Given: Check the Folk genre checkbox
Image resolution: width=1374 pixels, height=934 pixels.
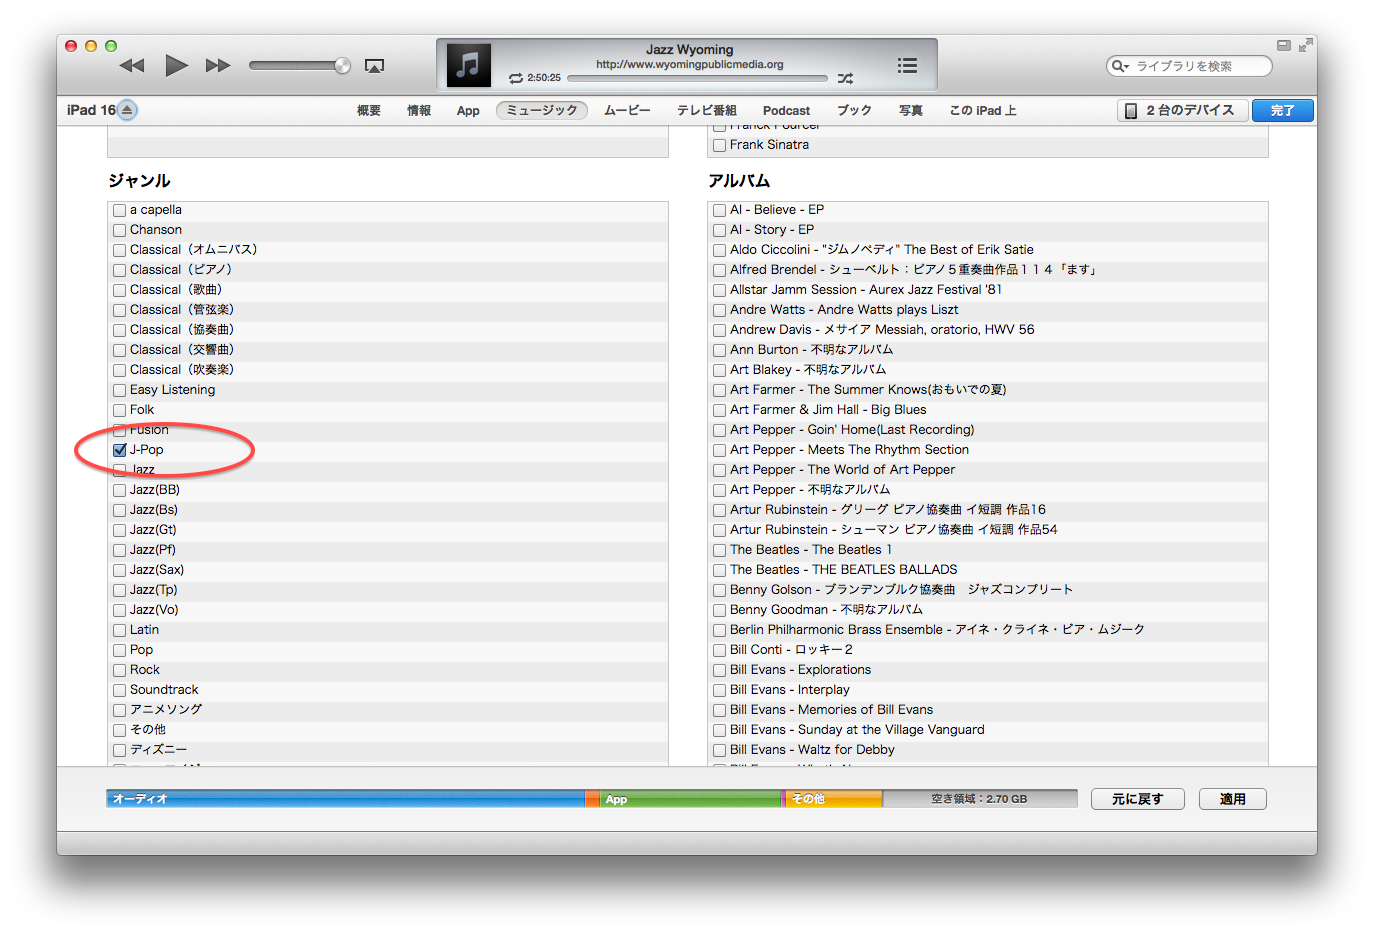Looking at the screenshot, I should [120, 410].
